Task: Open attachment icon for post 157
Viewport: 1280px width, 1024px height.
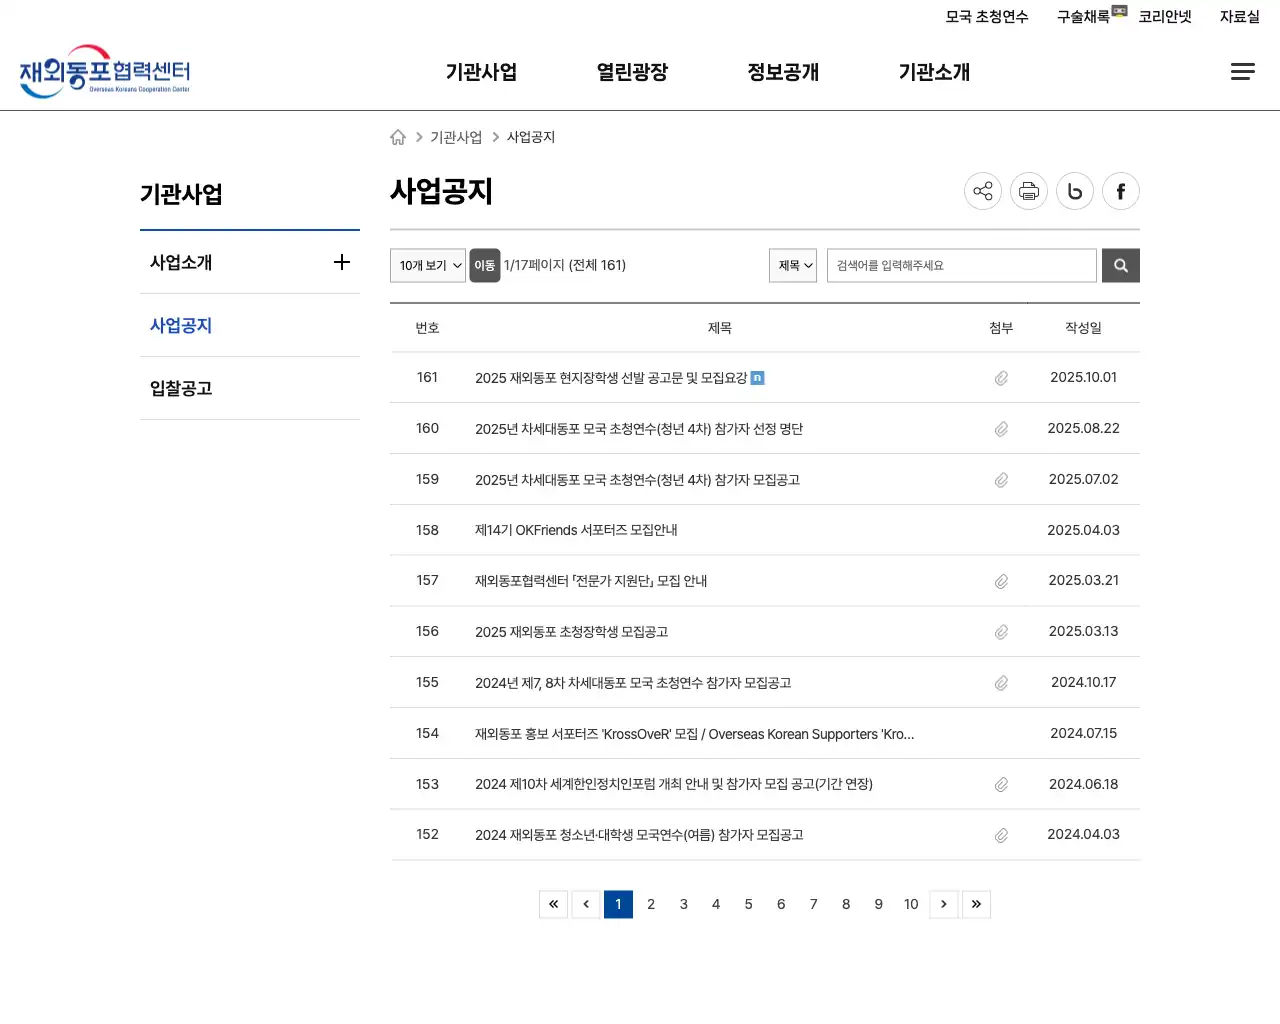Action: pyautogui.click(x=1001, y=581)
